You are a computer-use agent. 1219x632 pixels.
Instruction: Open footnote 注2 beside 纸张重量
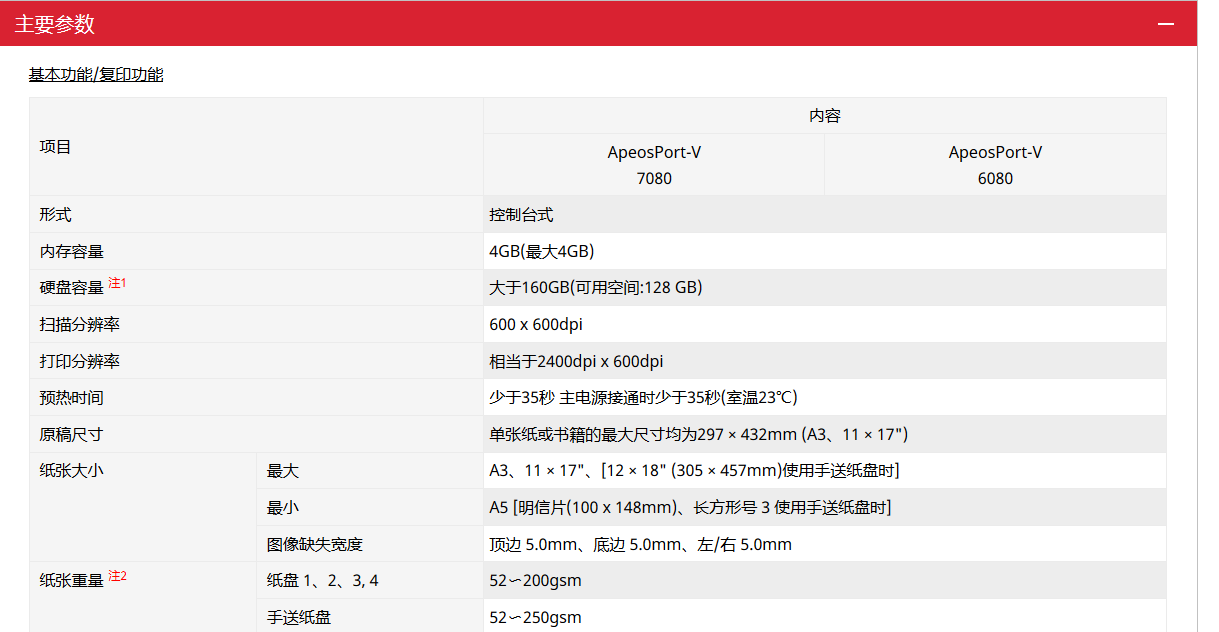(118, 576)
